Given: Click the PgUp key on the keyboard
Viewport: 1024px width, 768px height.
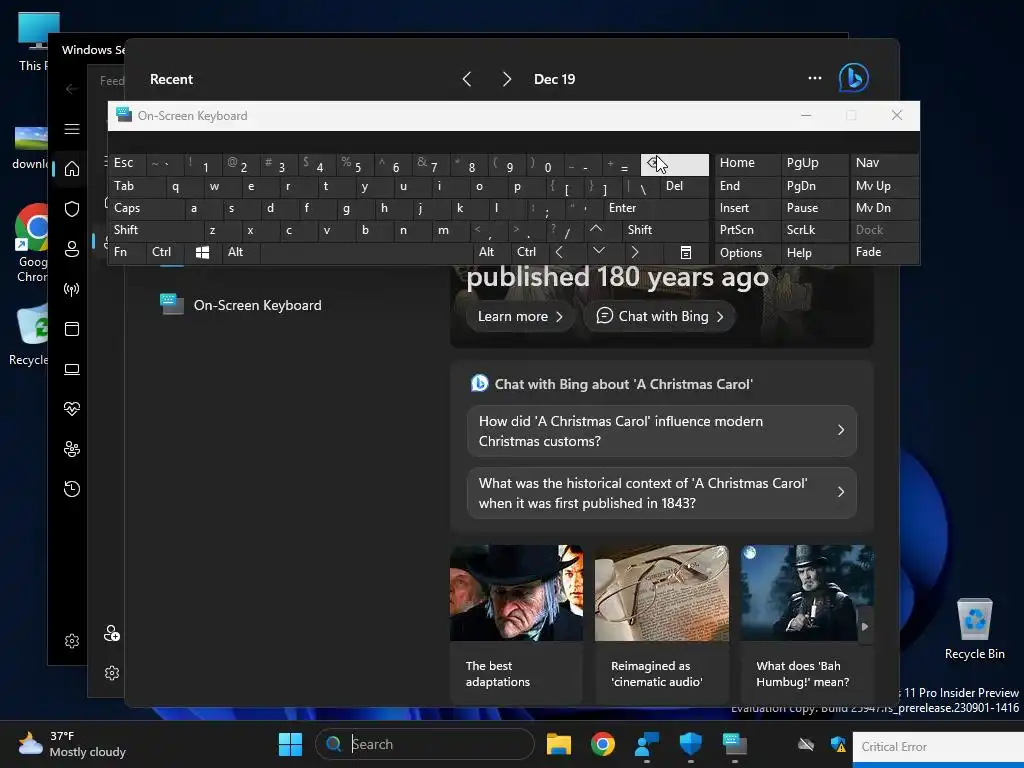Looking at the screenshot, I should coord(815,163).
